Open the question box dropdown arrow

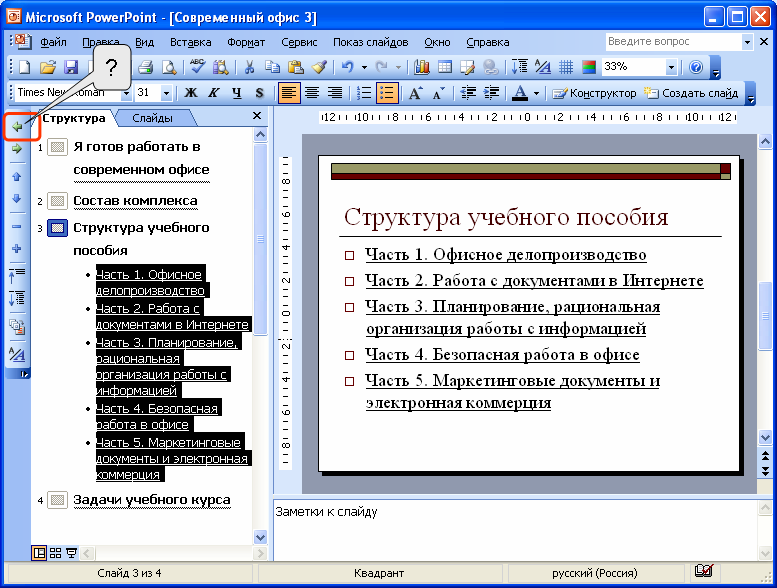747,42
